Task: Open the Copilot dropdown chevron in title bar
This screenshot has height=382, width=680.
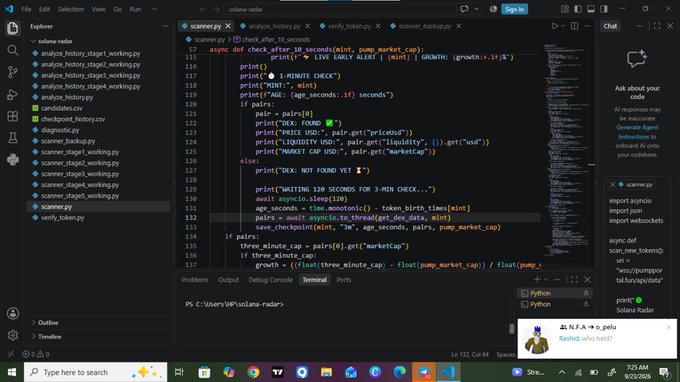Action: tap(477, 9)
